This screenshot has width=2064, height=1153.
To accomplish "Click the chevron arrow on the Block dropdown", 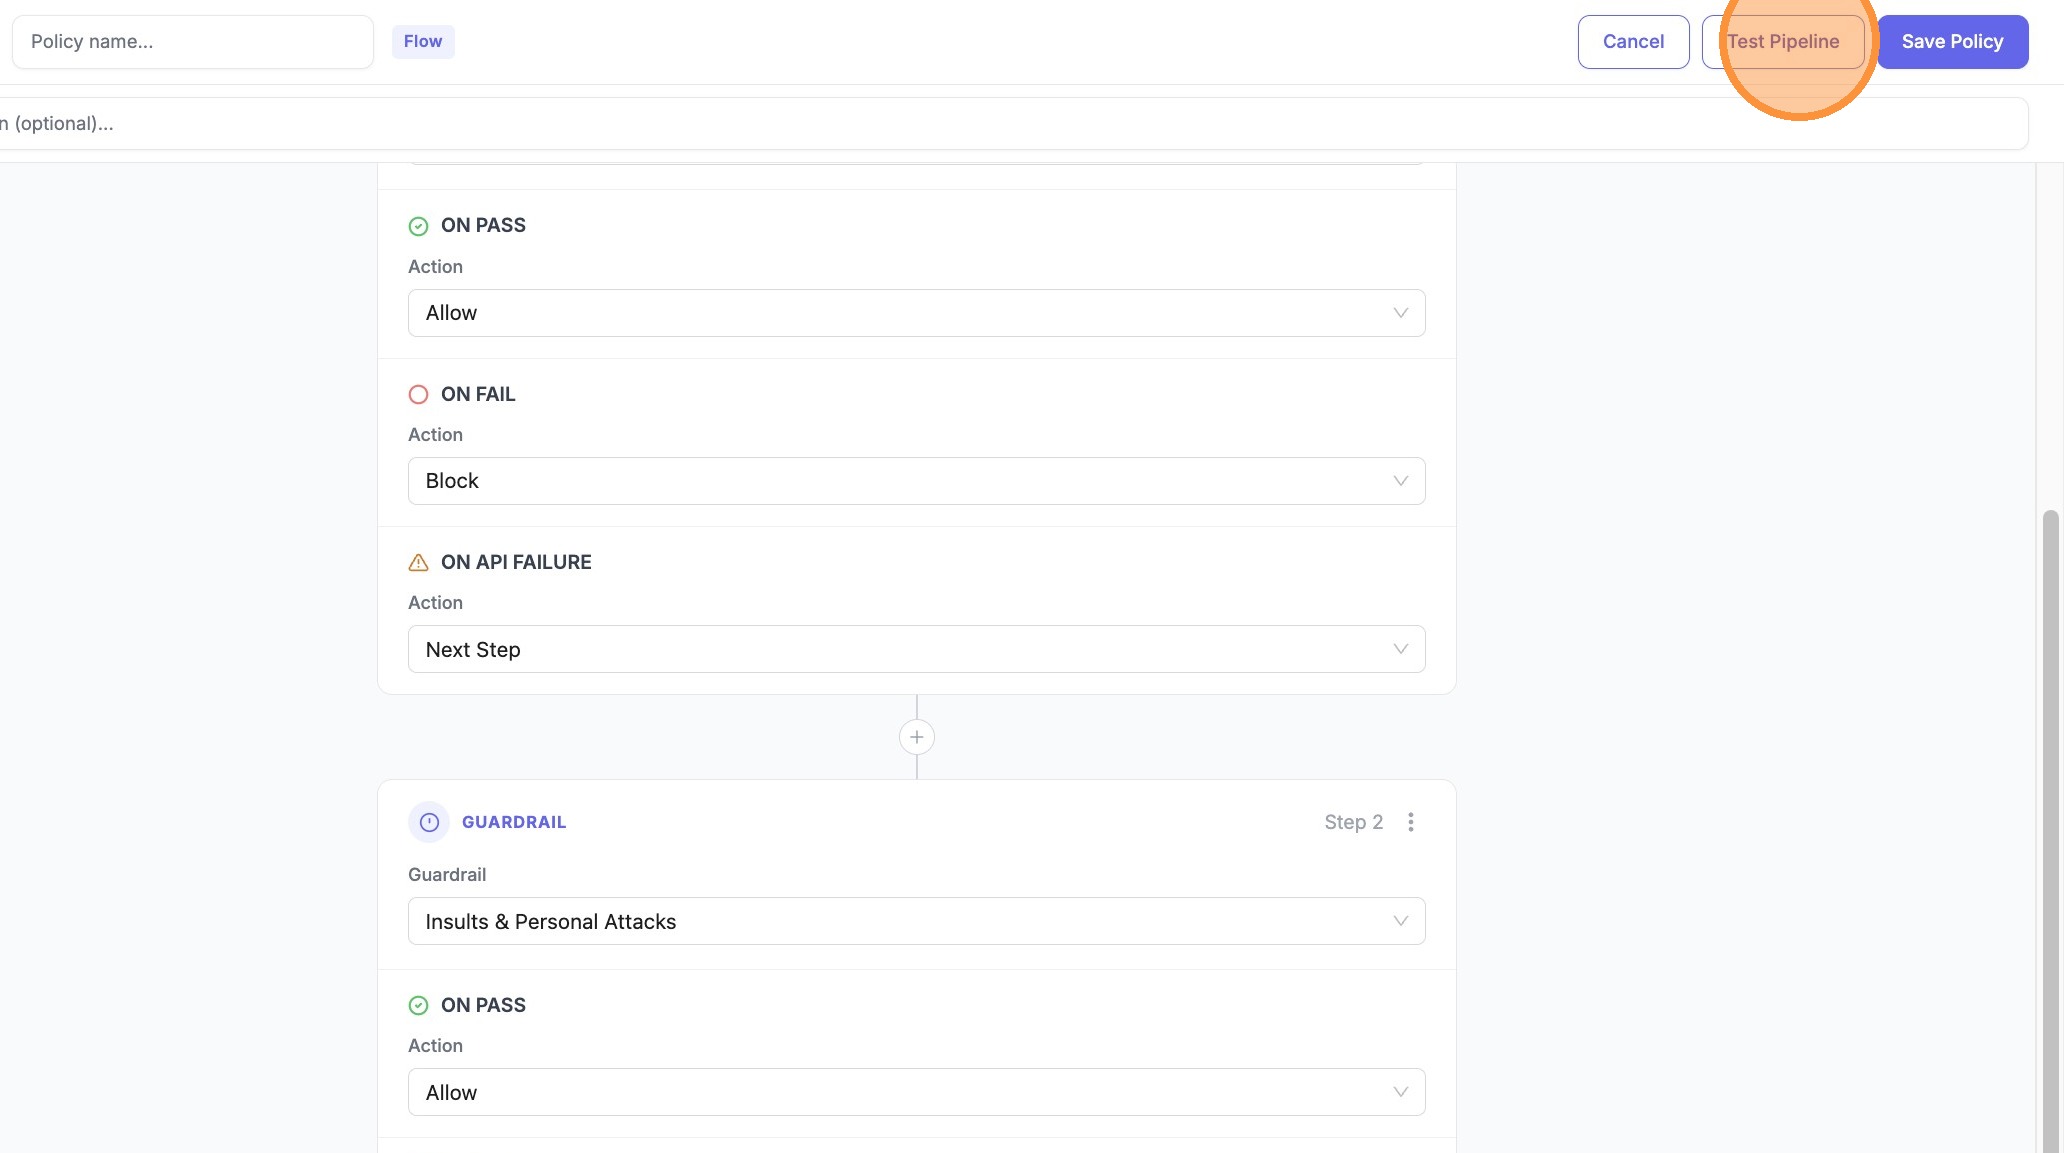I will (x=1400, y=481).
